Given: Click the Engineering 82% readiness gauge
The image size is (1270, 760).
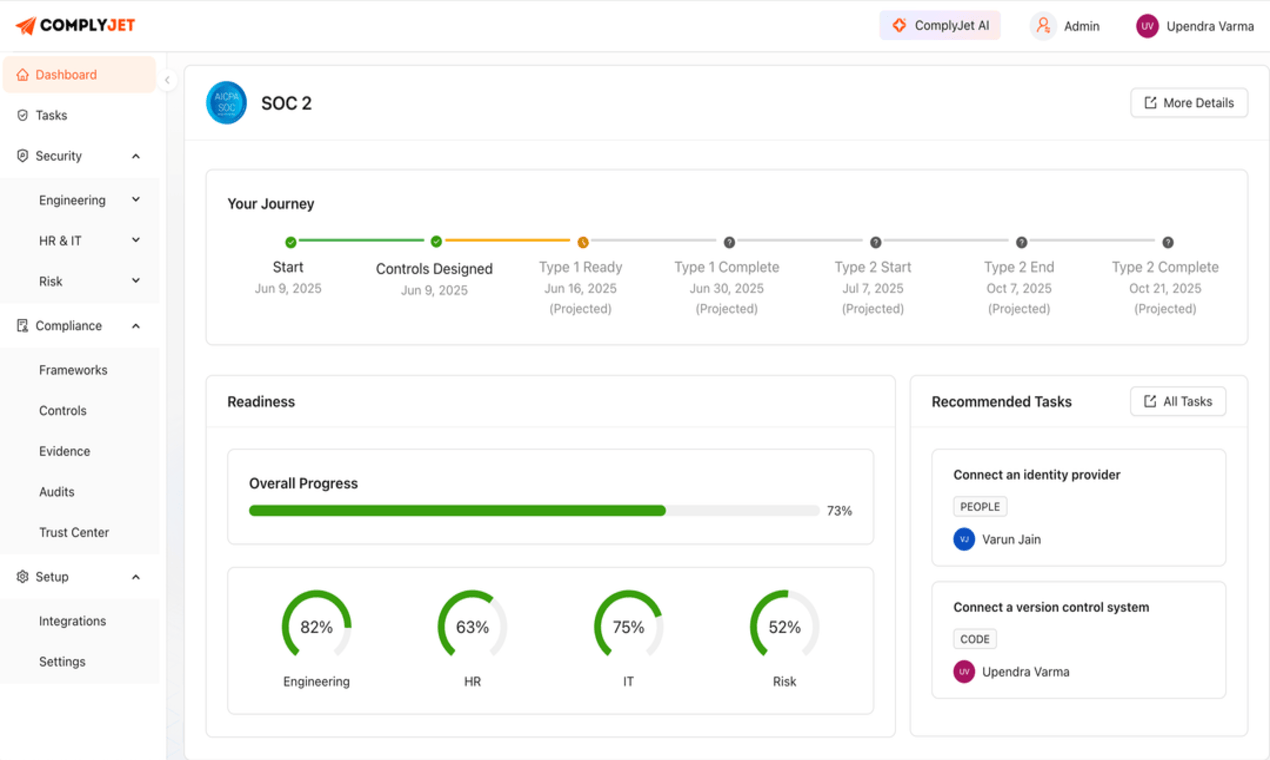Looking at the screenshot, I should (x=316, y=627).
